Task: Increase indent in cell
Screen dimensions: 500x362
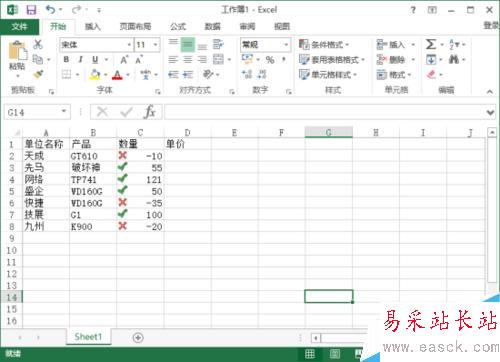Action: pos(188,74)
